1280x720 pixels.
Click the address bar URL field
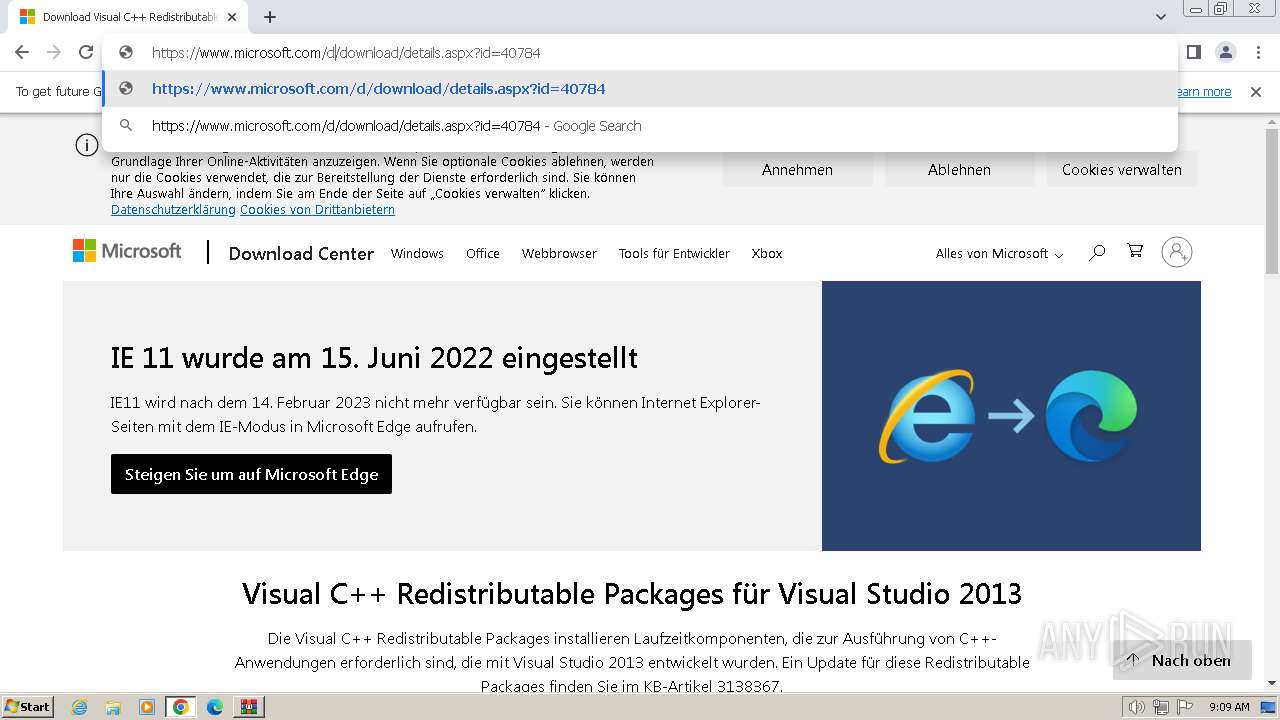click(x=640, y=53)
